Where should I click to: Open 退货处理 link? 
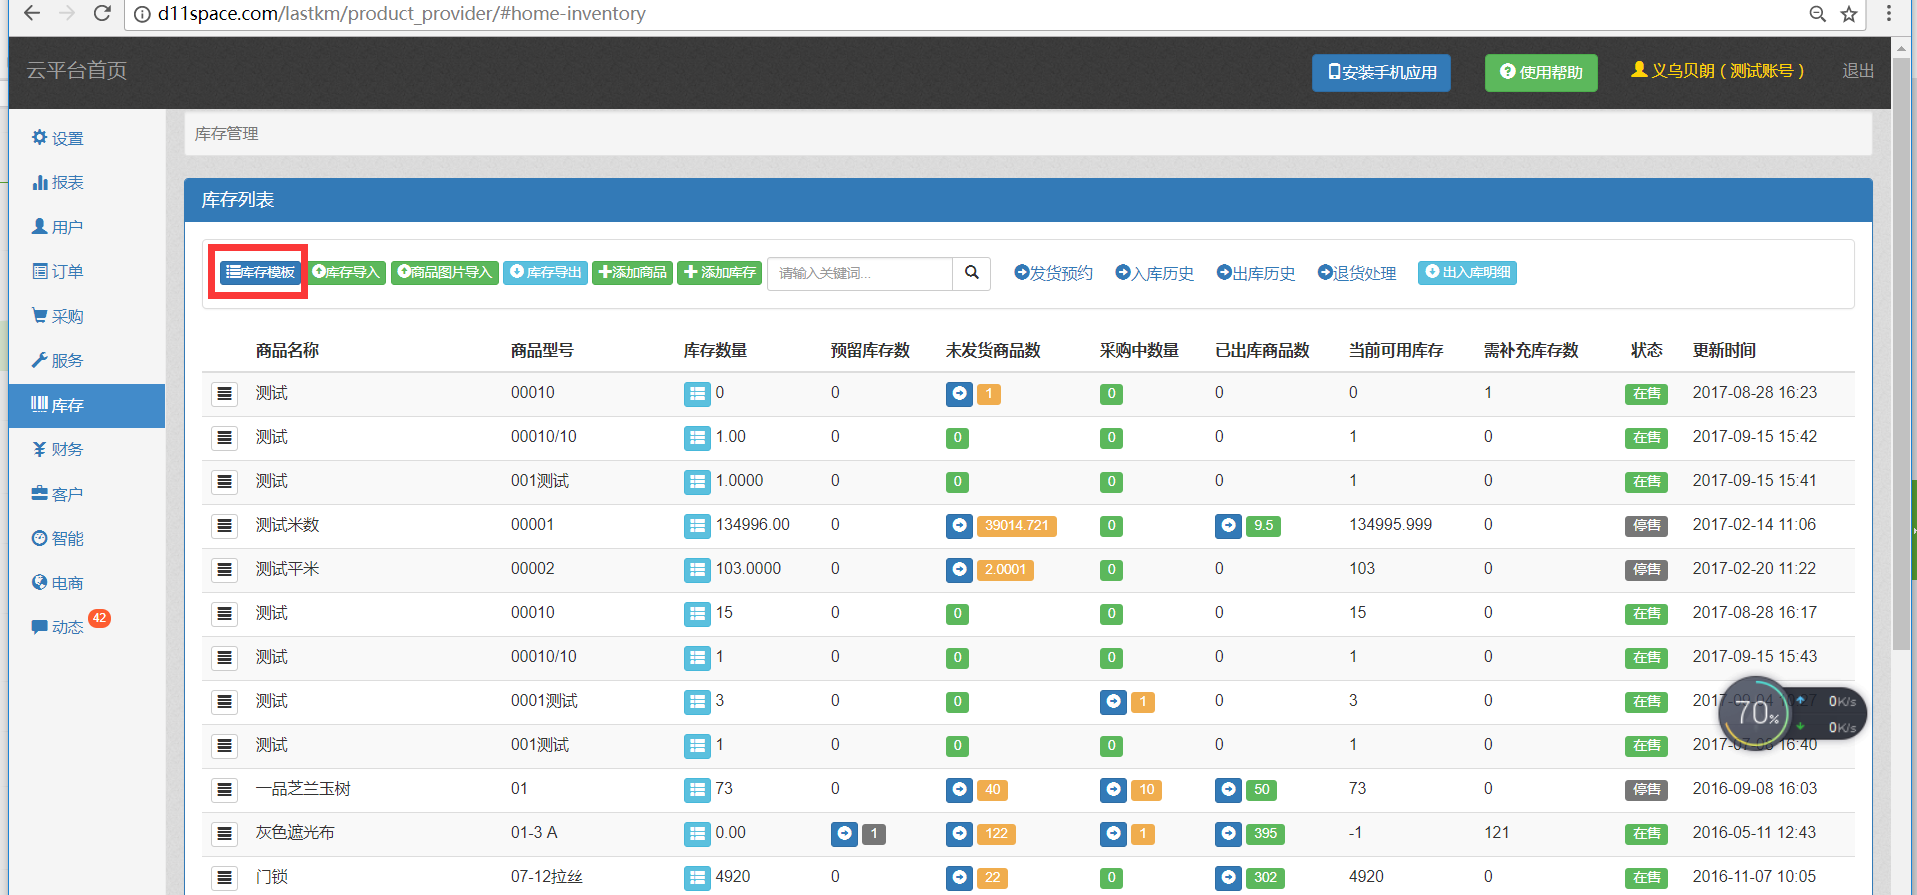(1356, 273)
